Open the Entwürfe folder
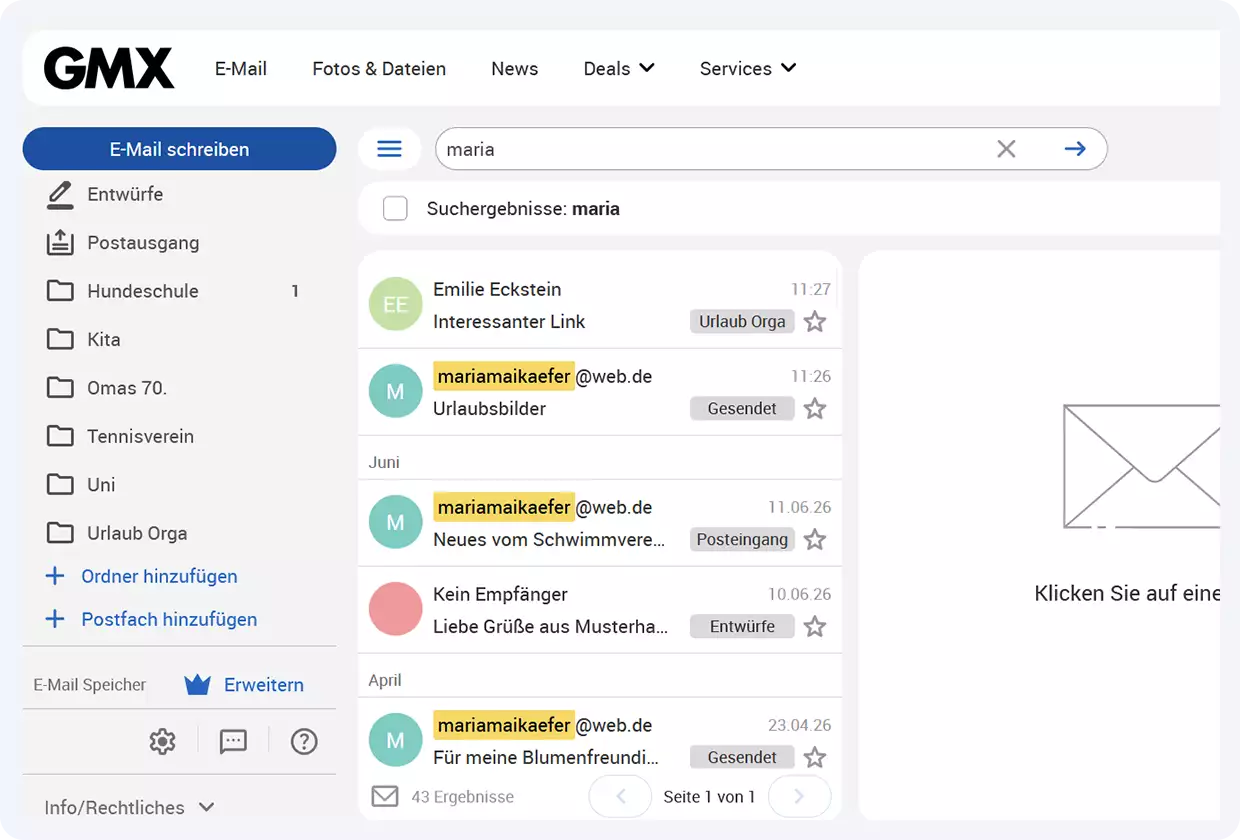 click(125, 194)
